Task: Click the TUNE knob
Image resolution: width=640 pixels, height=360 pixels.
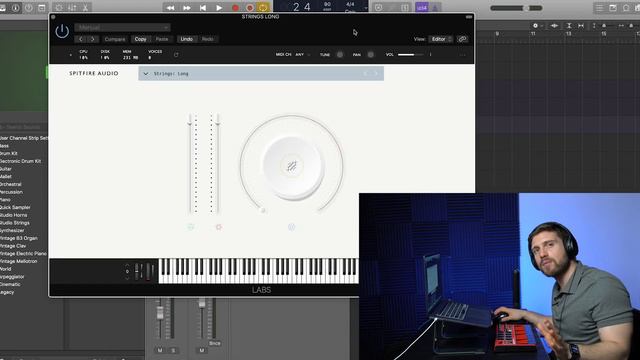Action: coord(340,54)
